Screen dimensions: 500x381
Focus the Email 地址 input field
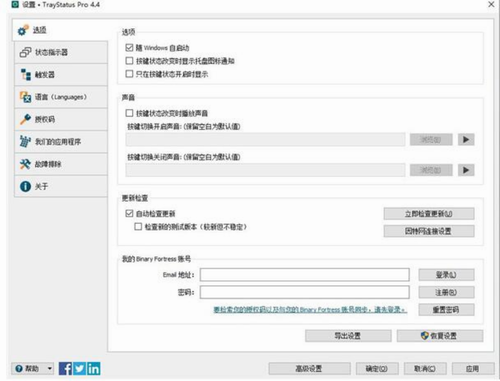click(305, 275)
